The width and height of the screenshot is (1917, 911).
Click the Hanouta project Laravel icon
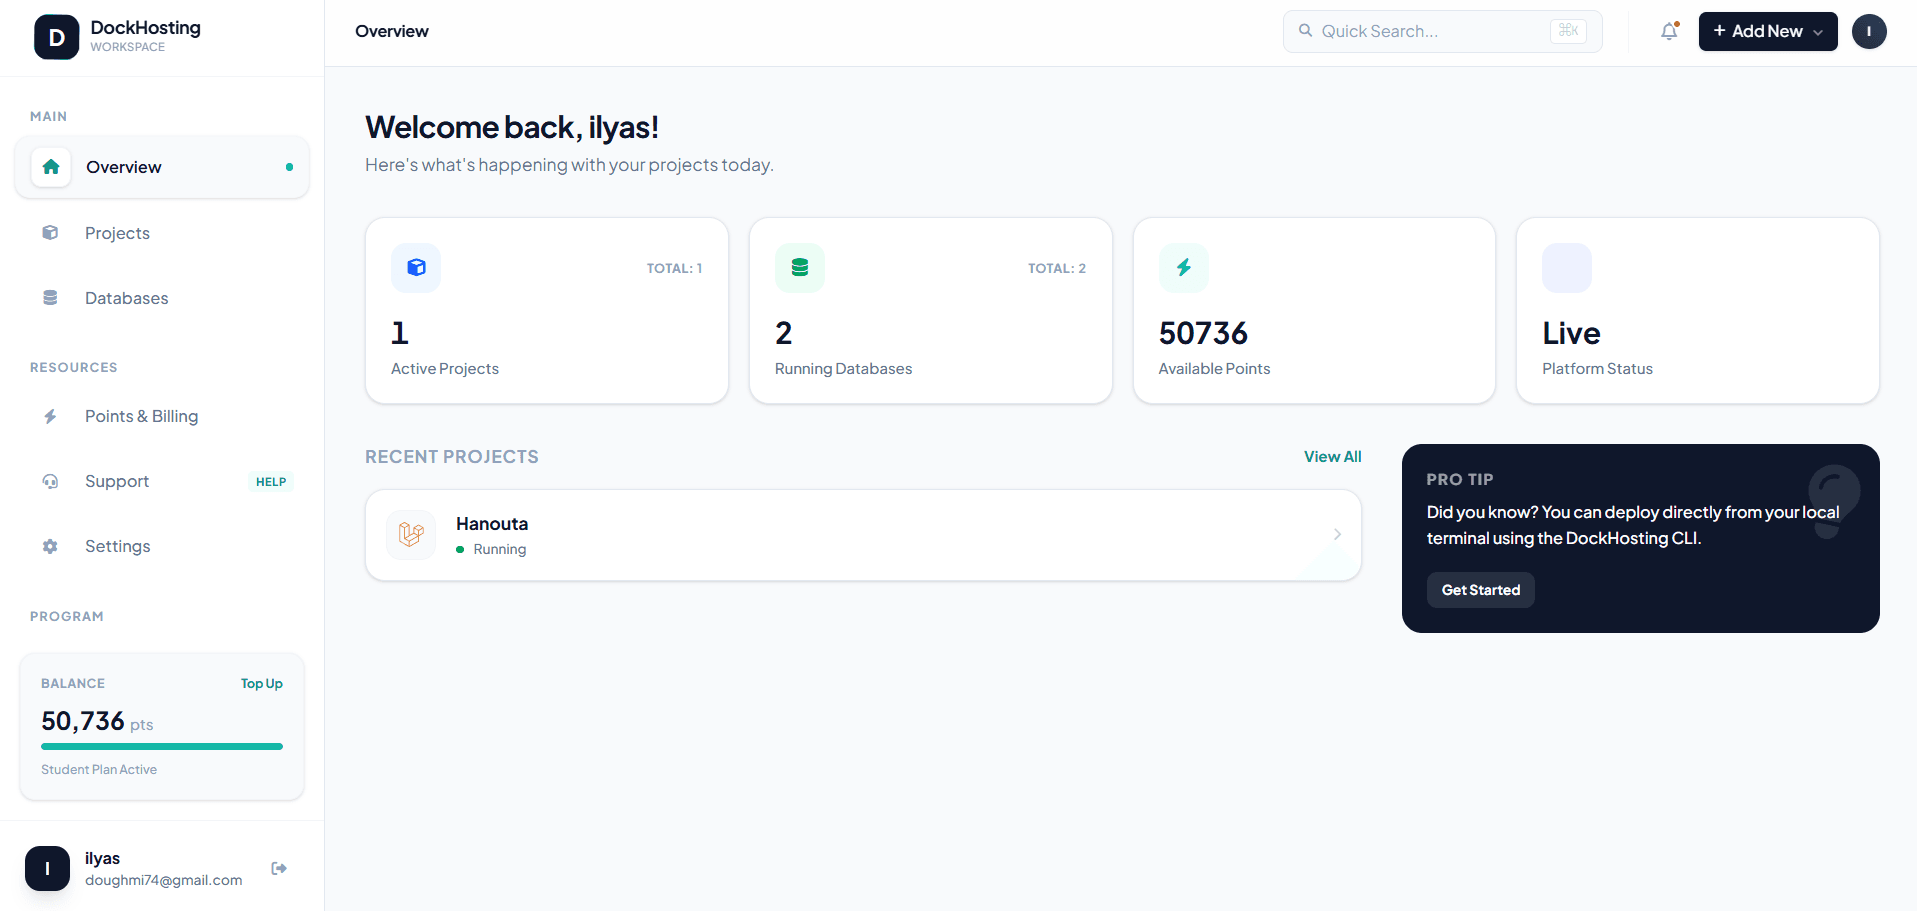tap(411, 534)
